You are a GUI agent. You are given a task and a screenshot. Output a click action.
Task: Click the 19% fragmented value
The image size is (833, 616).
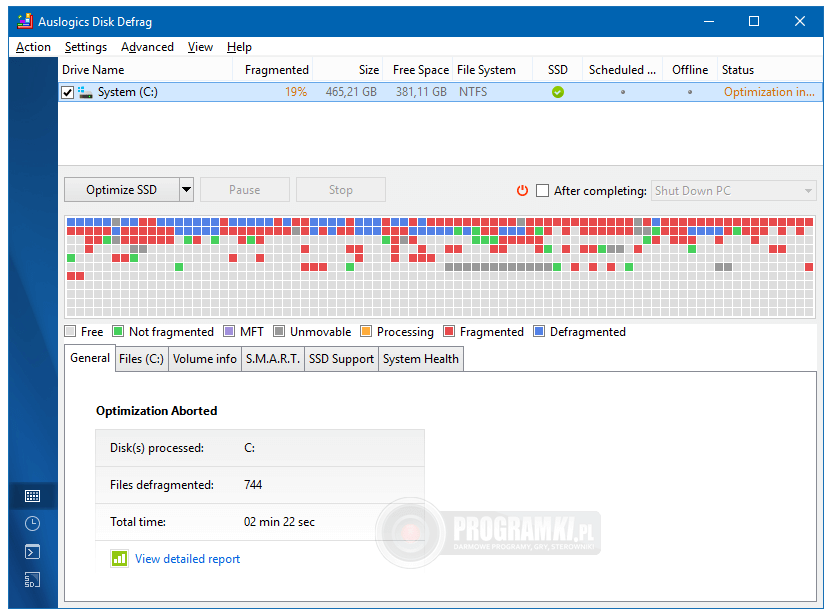[296, 92]
